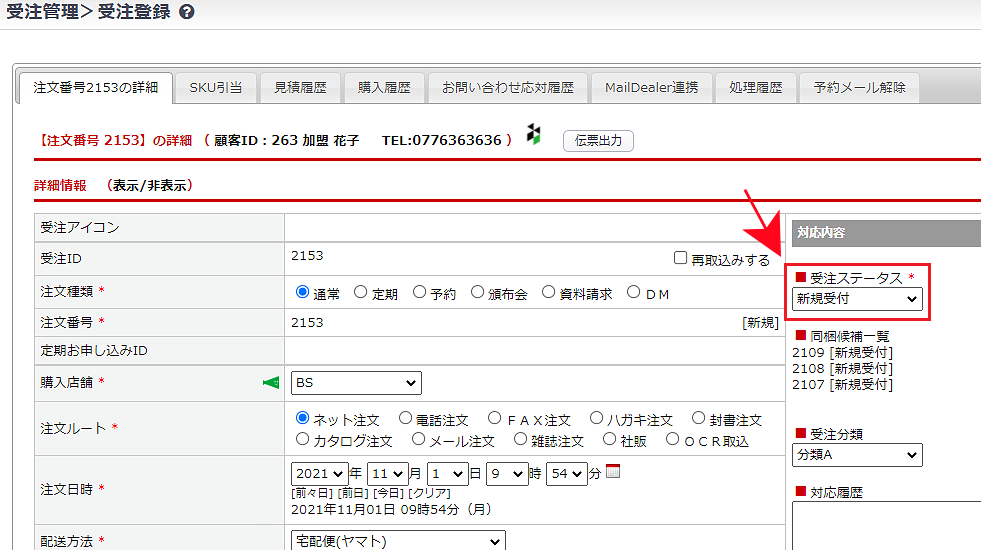Choose ネット注文 as order route
Viewport: 981px width, 550px height.
302,418
